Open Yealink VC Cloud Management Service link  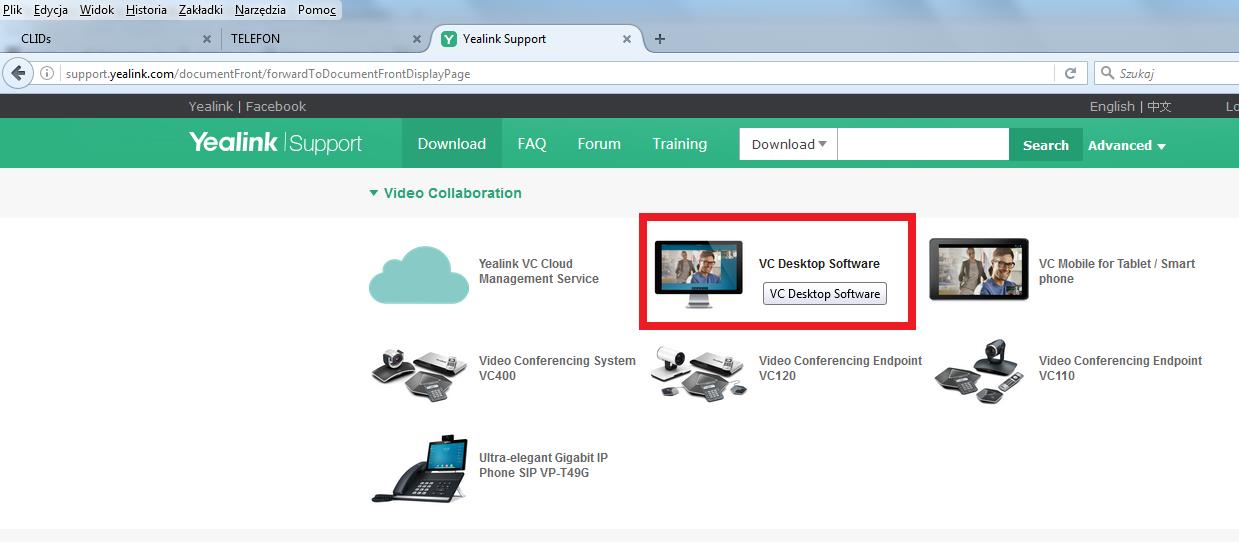click(x=539, y=271)
